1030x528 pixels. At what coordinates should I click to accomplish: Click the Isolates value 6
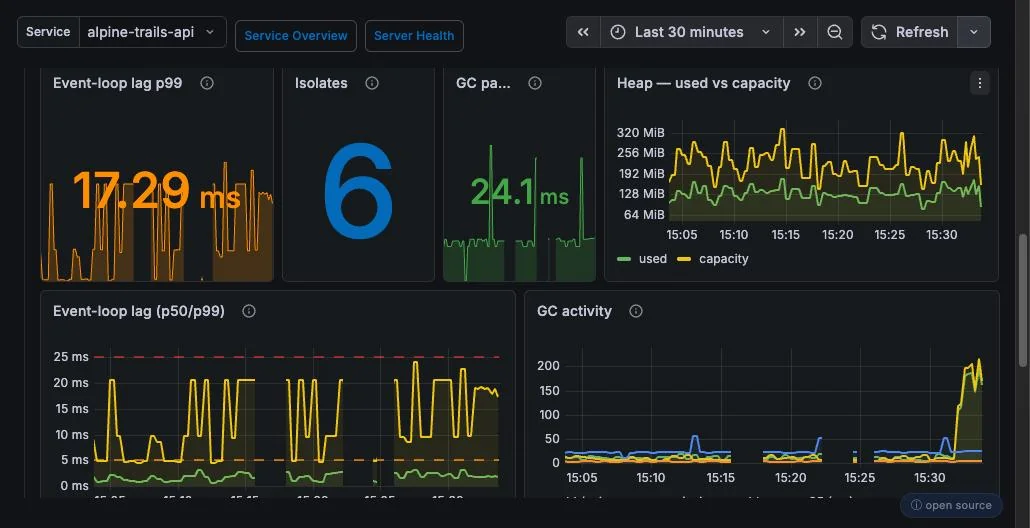click(x=358, y=191)
